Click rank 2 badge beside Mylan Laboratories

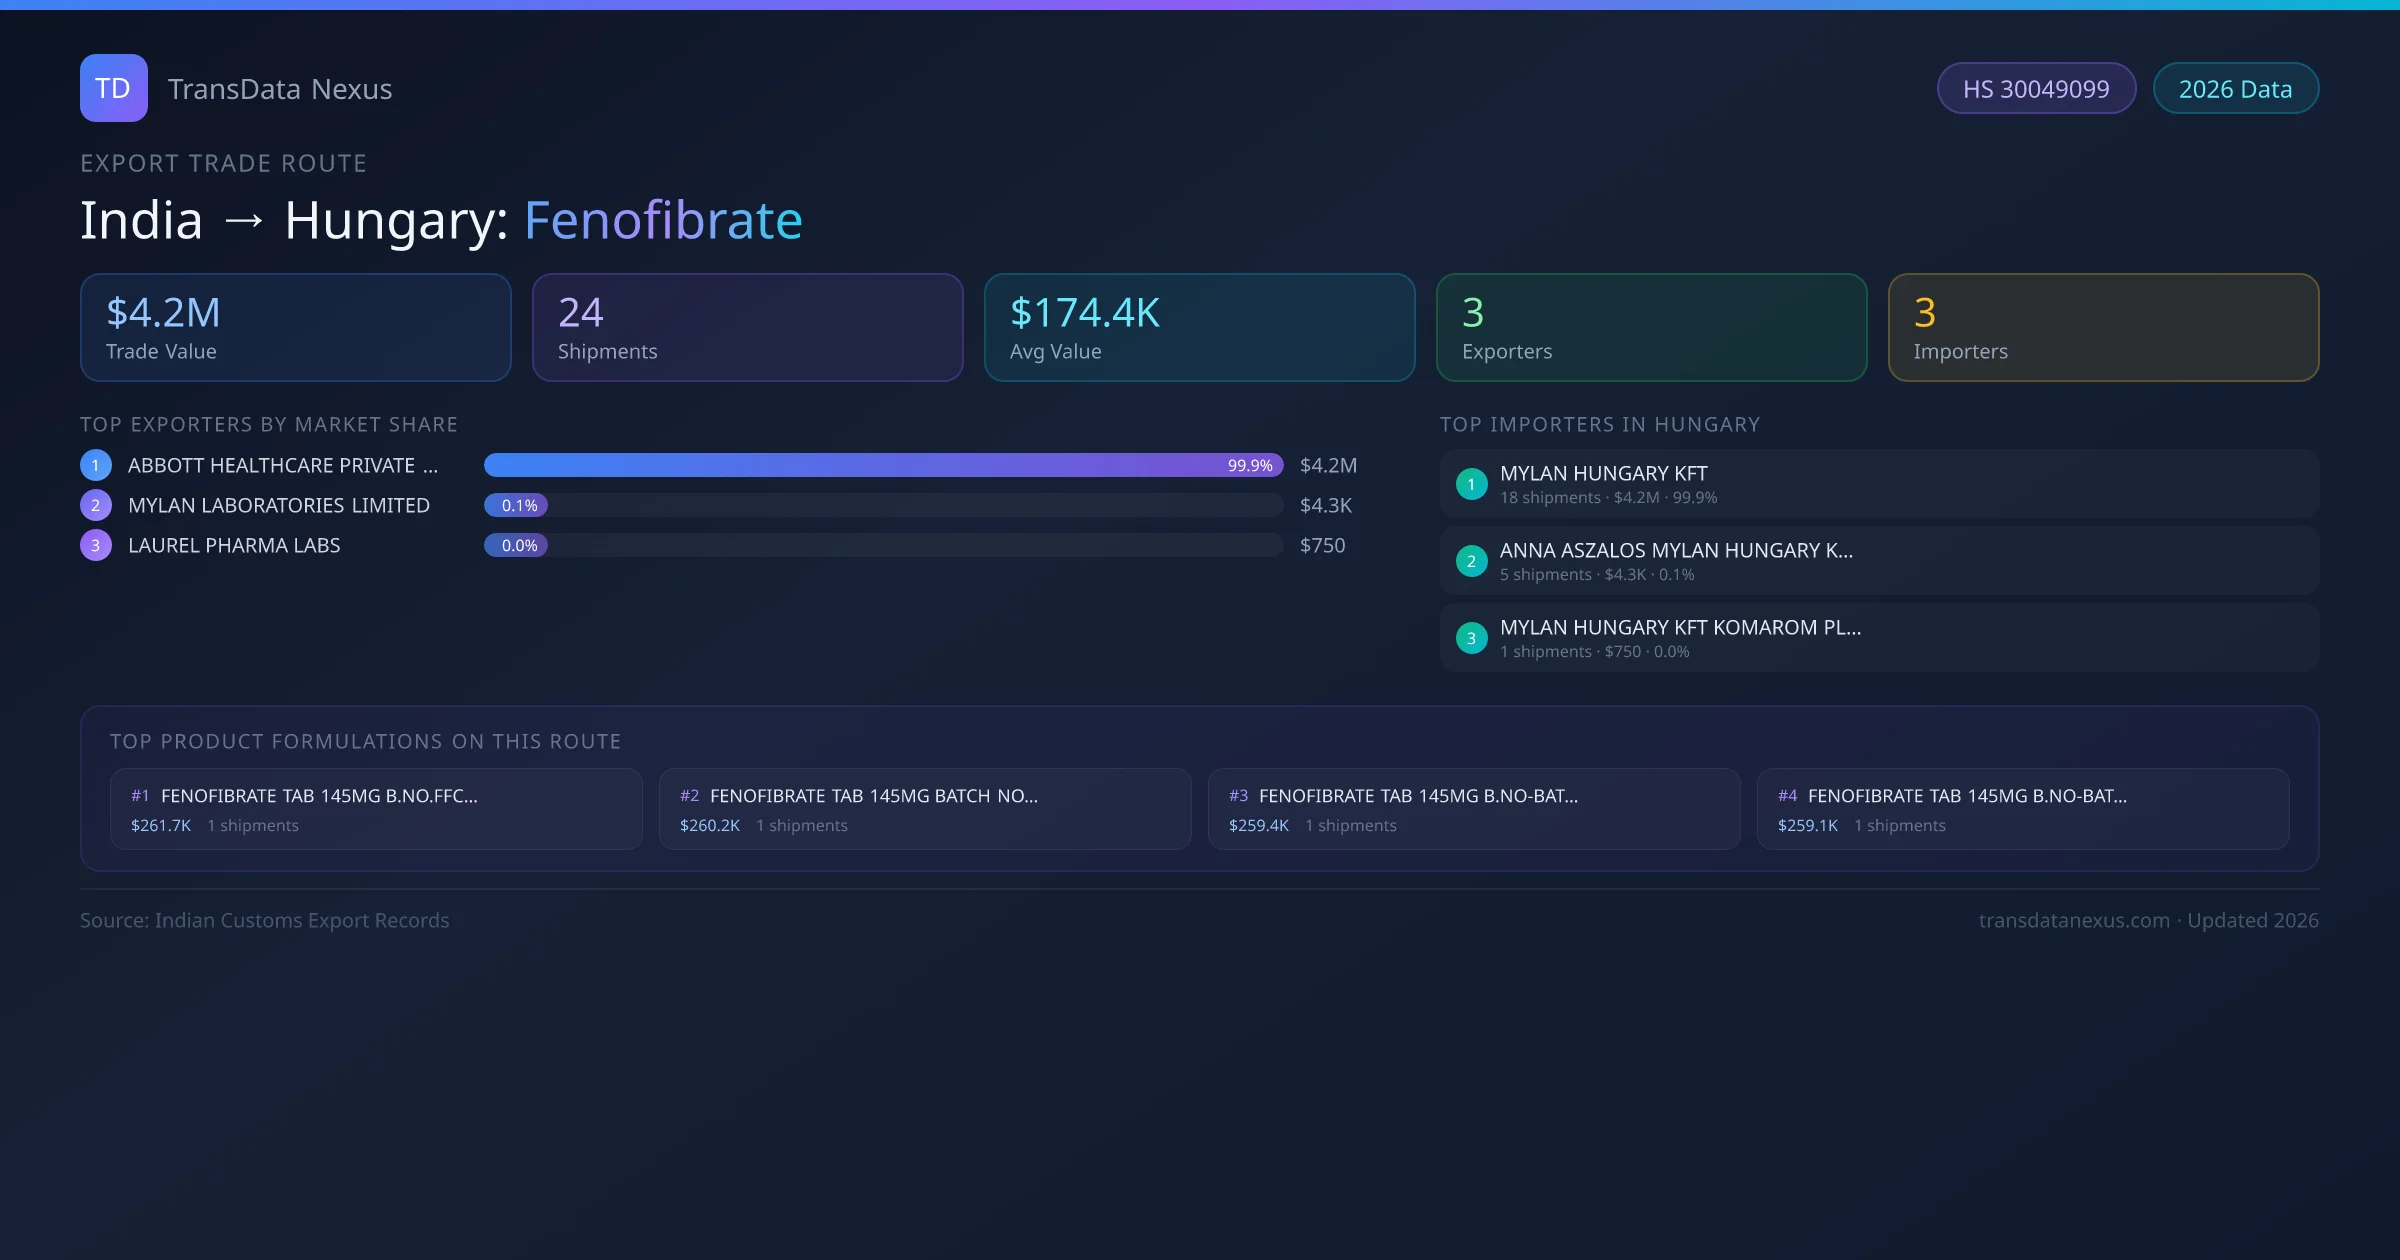click(x=96, y=505)
